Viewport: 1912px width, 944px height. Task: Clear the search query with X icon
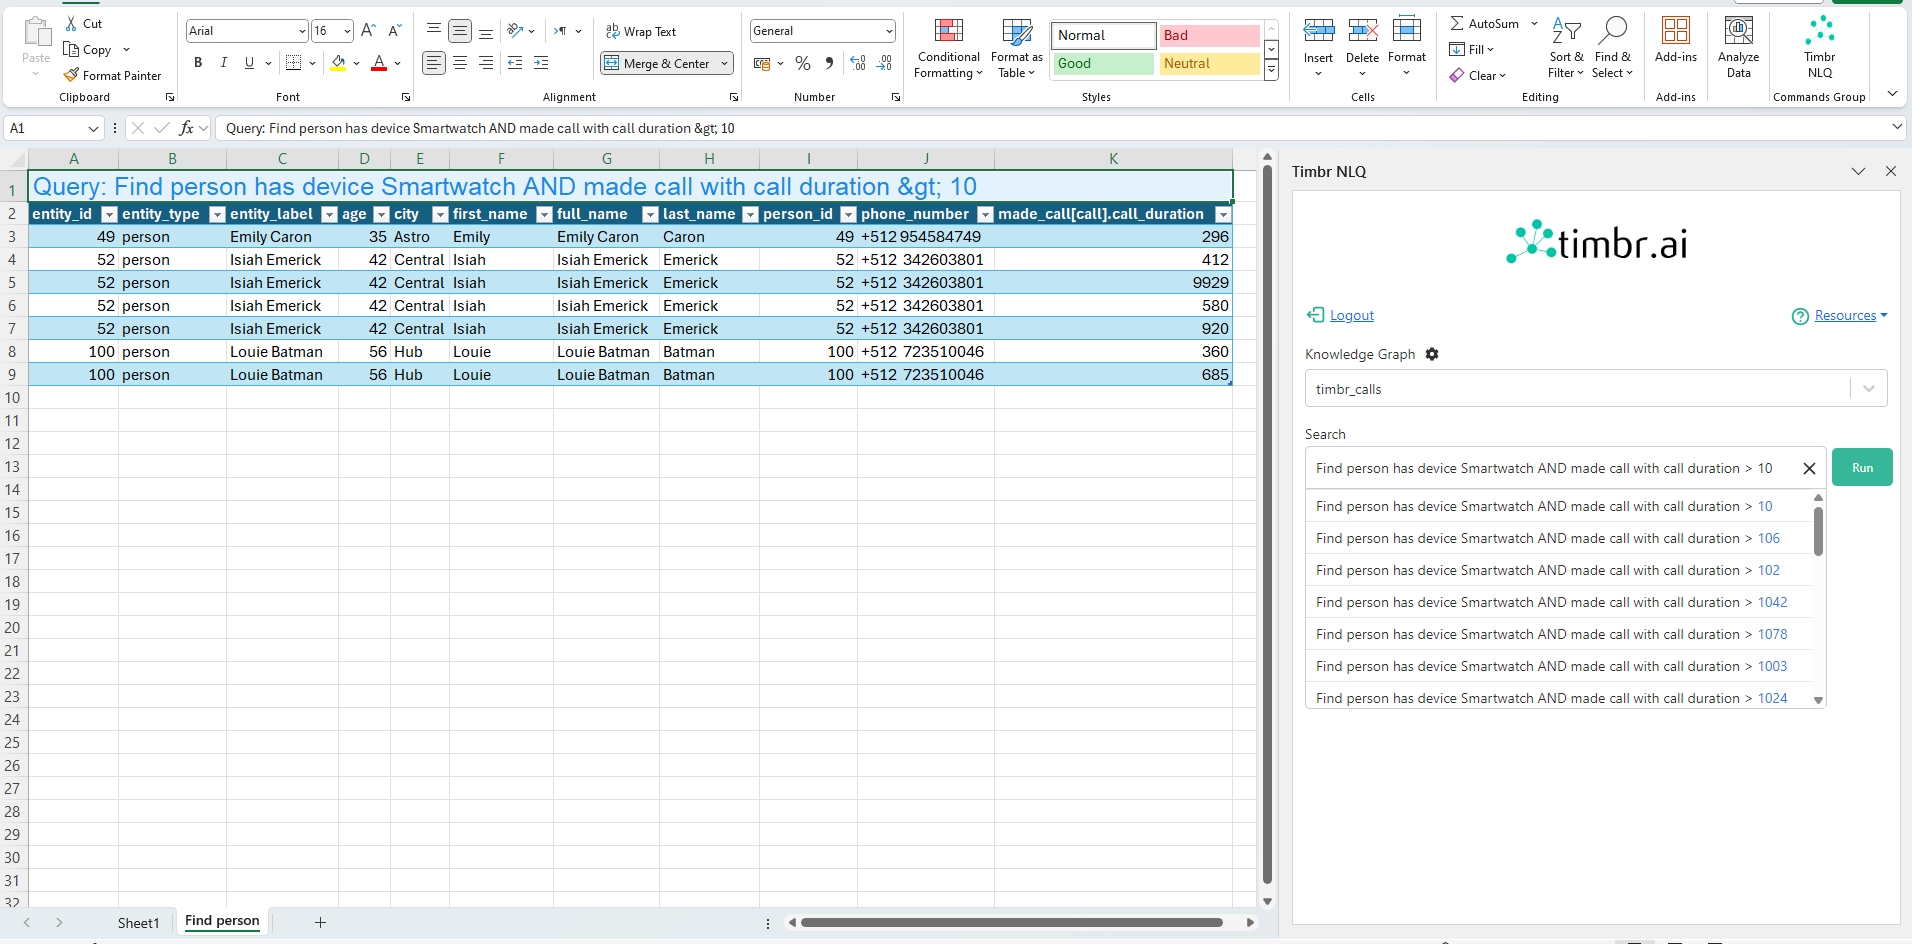click(1808, 468)
